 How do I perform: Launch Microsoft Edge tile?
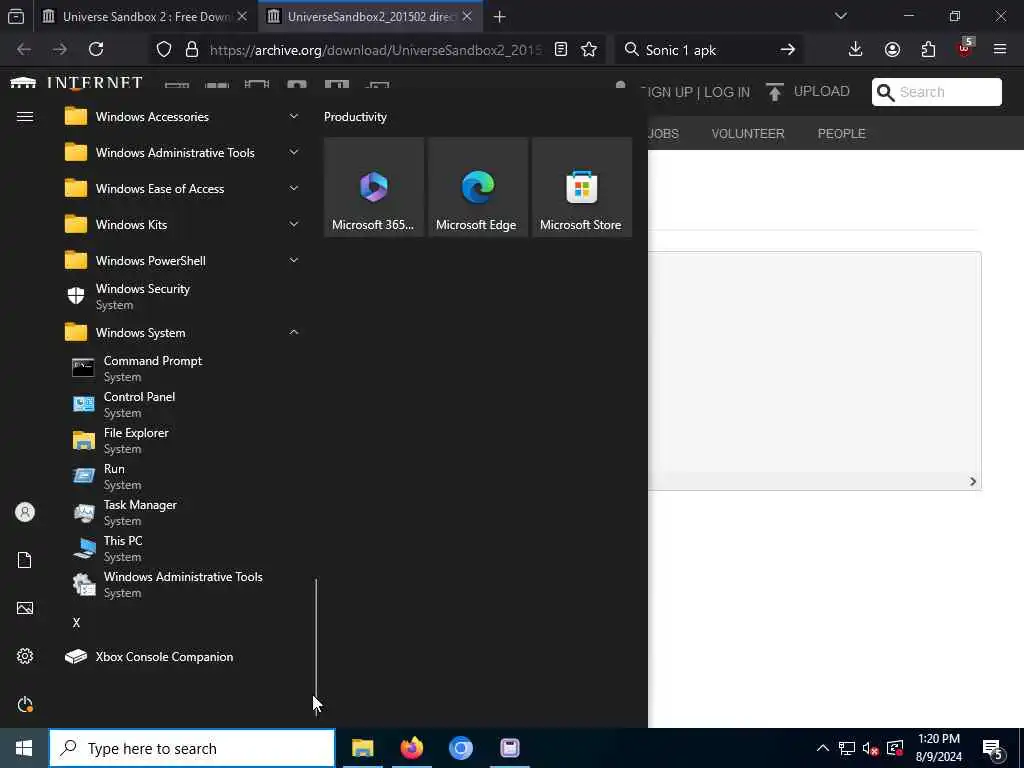(477, 187)
